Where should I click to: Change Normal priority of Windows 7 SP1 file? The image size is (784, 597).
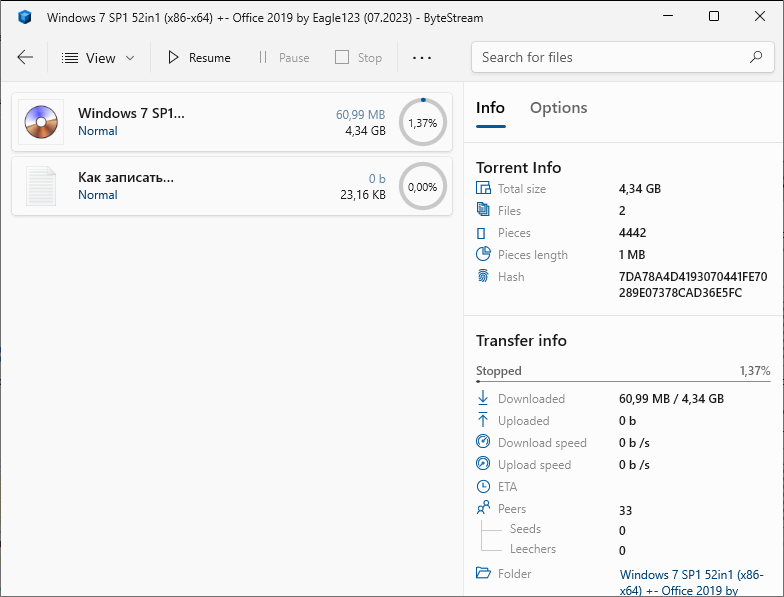click(98, 131)
